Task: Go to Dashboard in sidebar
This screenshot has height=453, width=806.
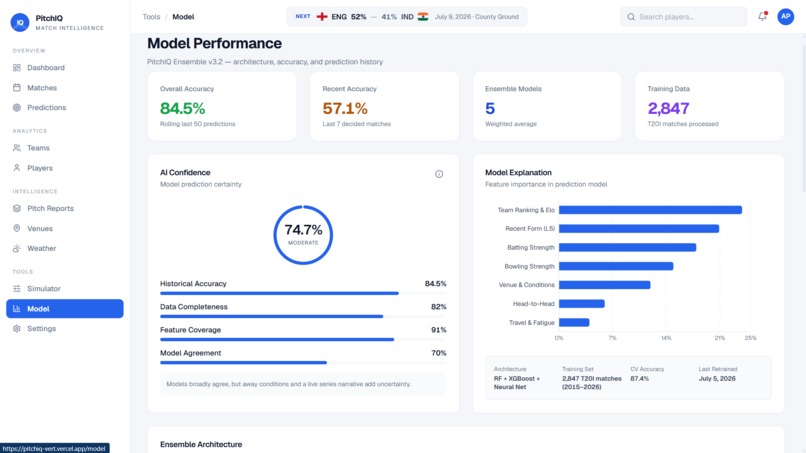Action: coord(65,67)
